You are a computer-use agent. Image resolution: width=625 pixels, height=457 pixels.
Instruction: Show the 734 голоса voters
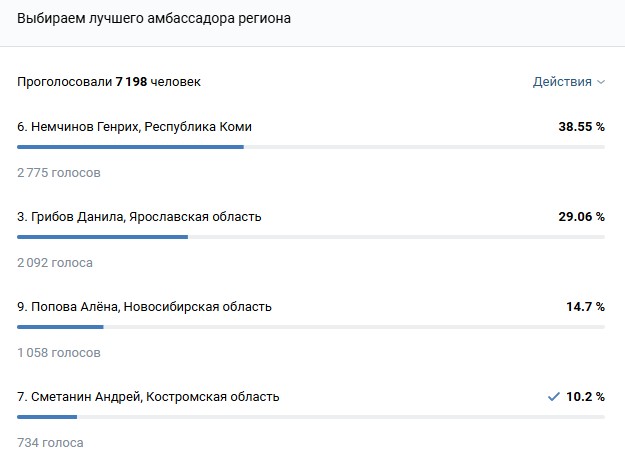[51, 443]
